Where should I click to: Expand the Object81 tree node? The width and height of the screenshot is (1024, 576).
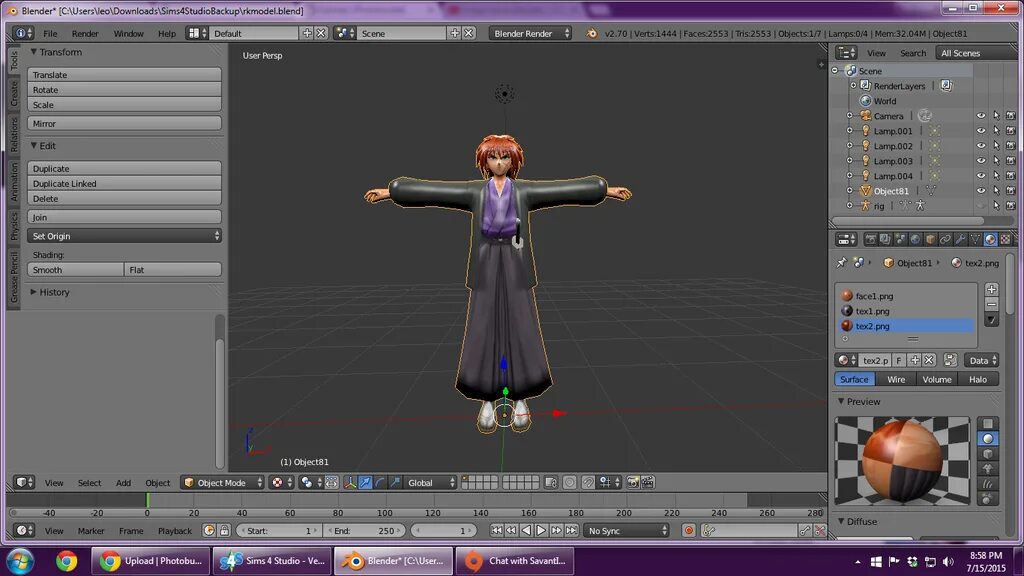pyautogui.click(x=850, y=191)
